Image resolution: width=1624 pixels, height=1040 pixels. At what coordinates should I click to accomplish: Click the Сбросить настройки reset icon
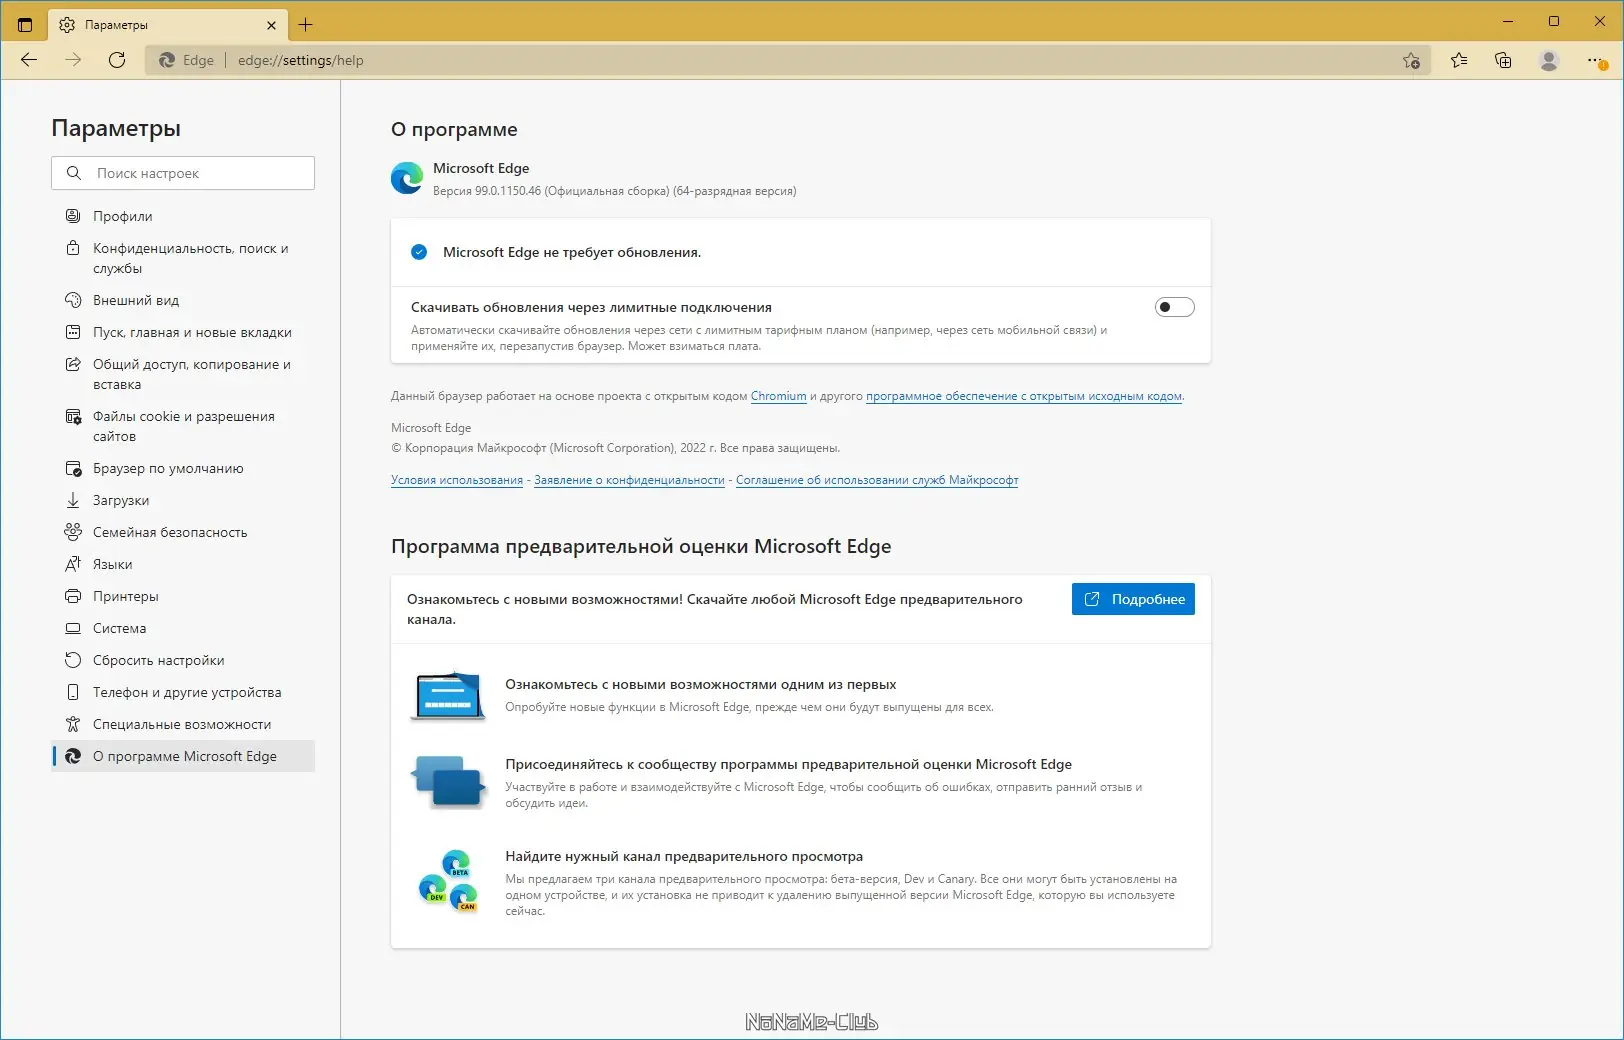[73, 660]
